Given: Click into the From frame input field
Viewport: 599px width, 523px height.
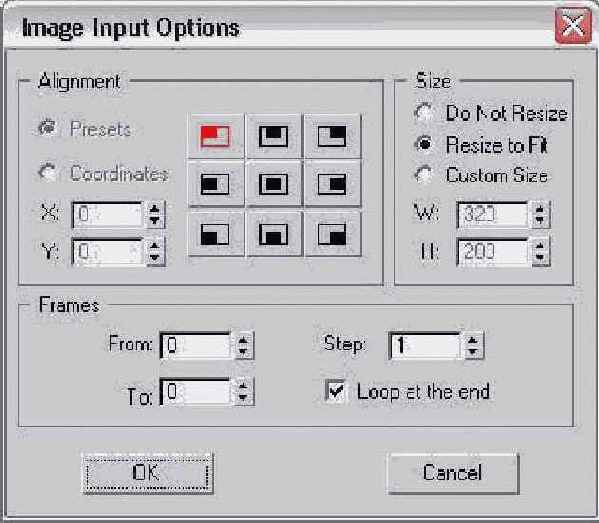Looking at the screenshot, I should (196, 345).
